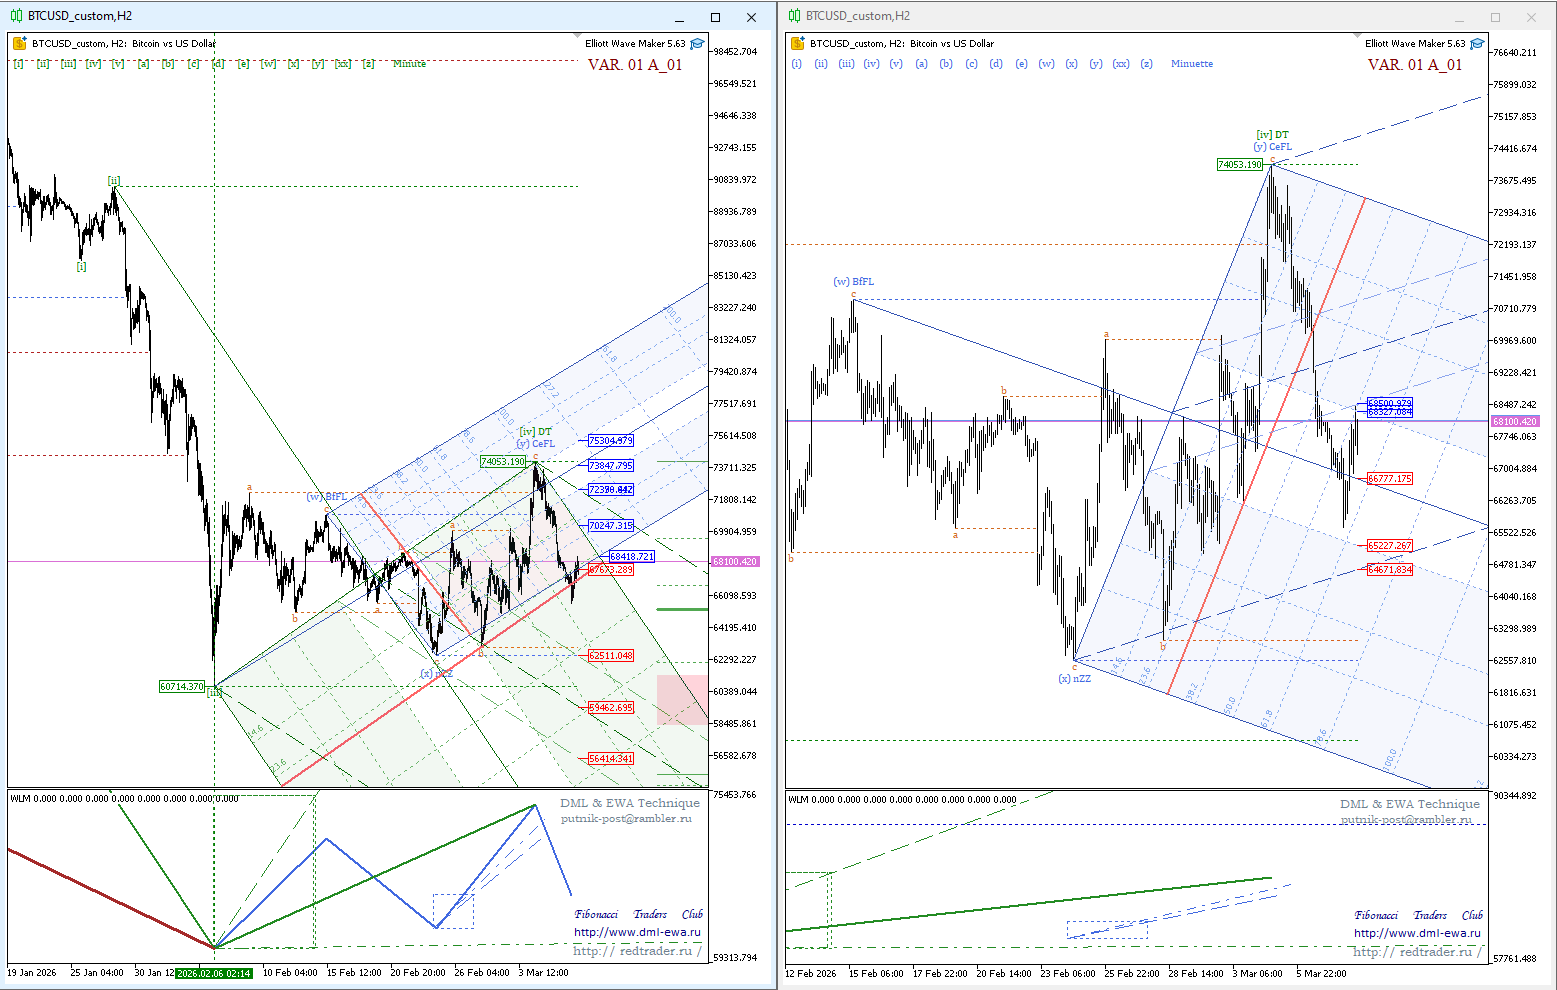The image size is (1557, 990).
Task: Click candlestick icon in right window title bar
Action: click(794, 16)
